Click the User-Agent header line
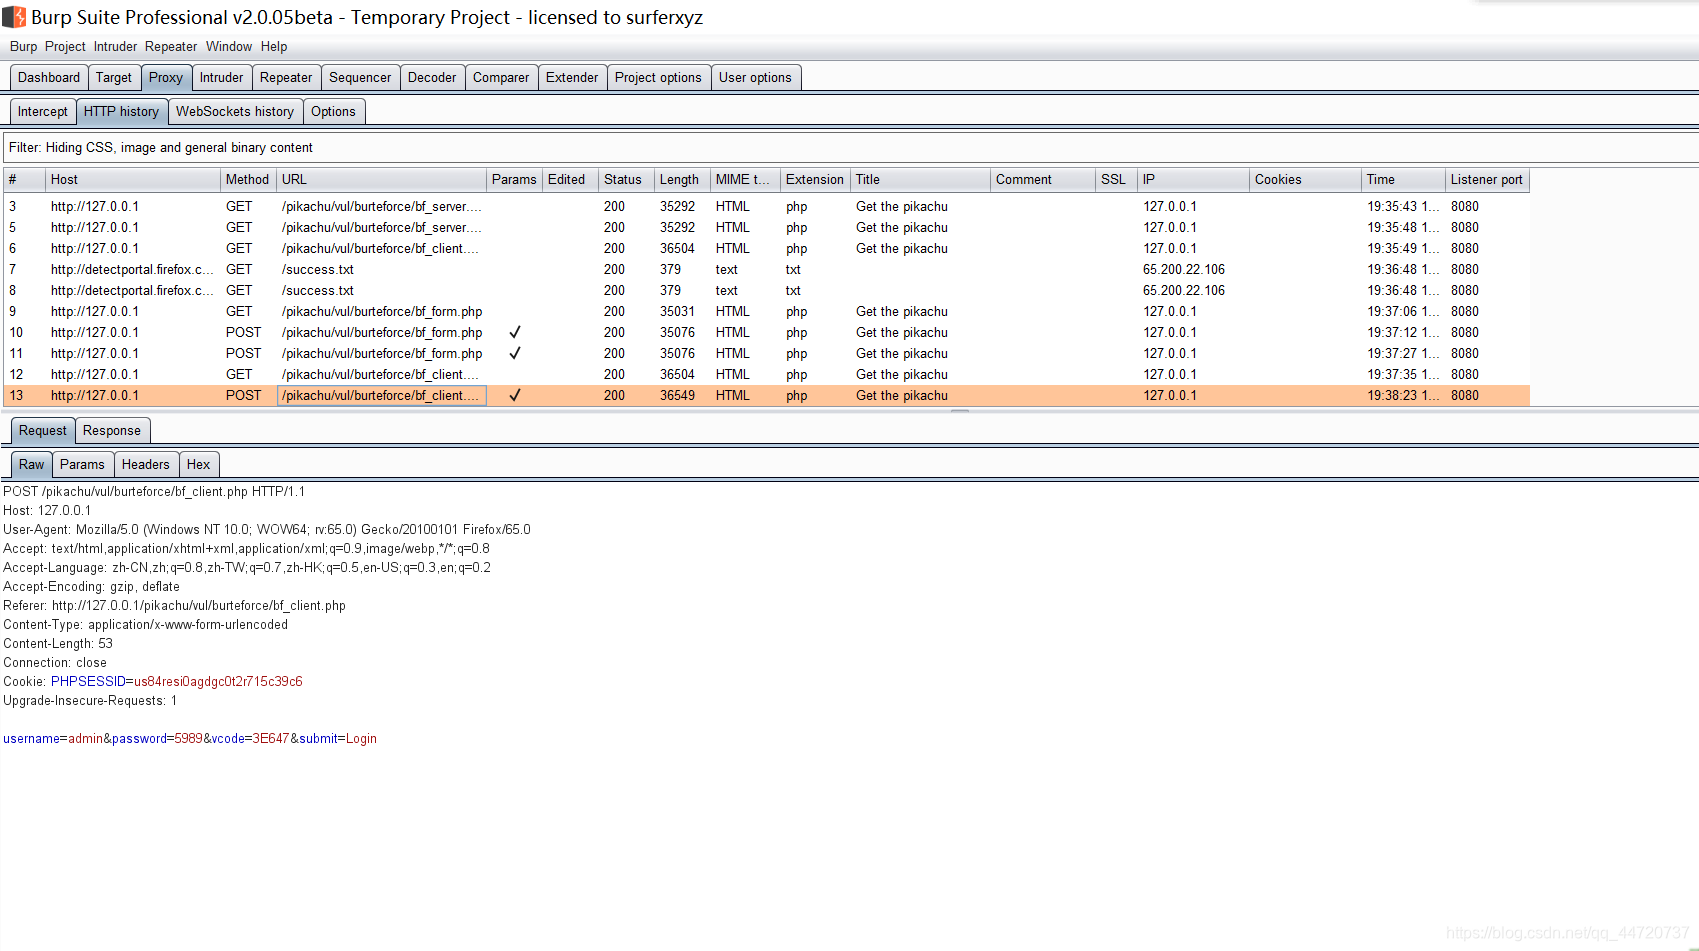Viewport: 1699px width, 951px height. [267, 529]
